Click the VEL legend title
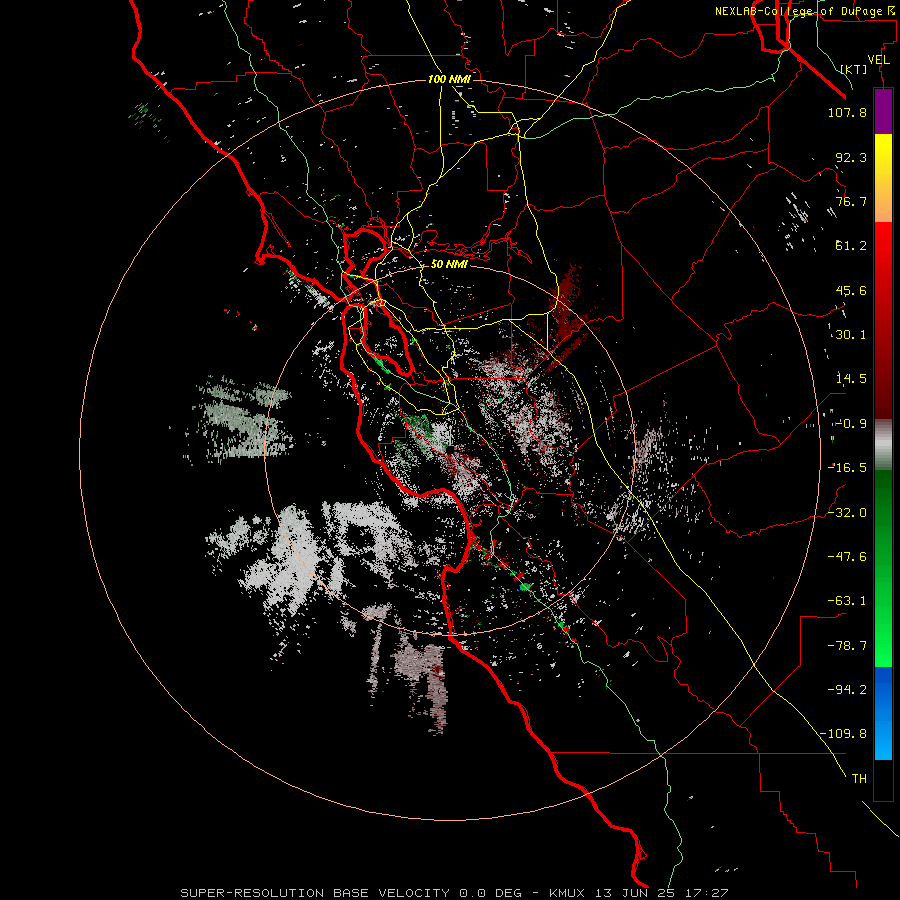 click(878, 60)
